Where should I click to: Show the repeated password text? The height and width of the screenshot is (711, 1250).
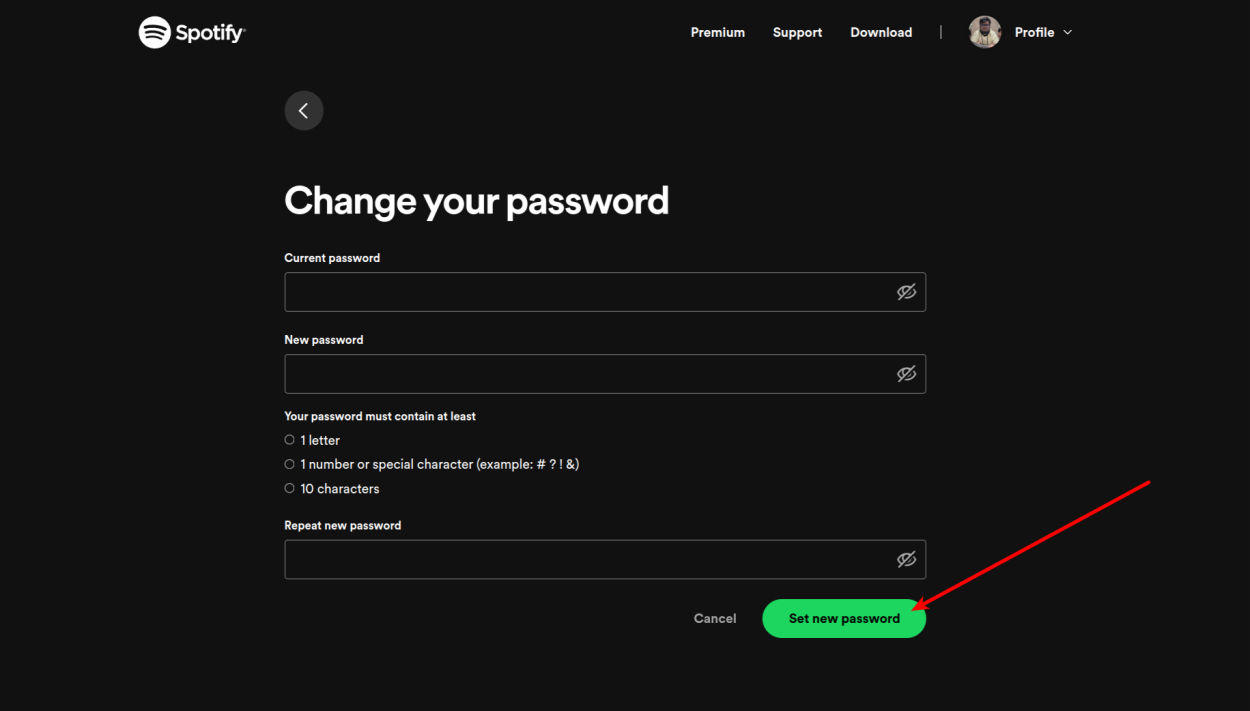[x=906, y=559]
